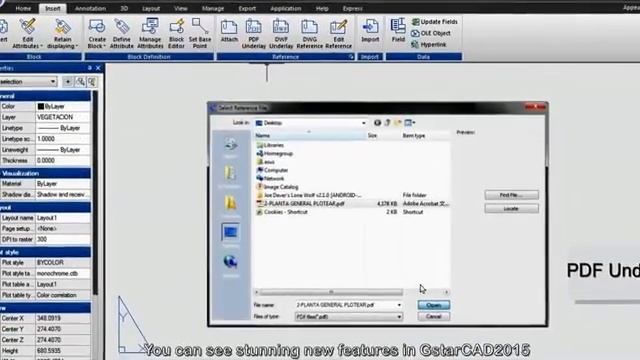Select Desktop in places sidebar
Screen dimensions: 640x360
click(231, 234)
